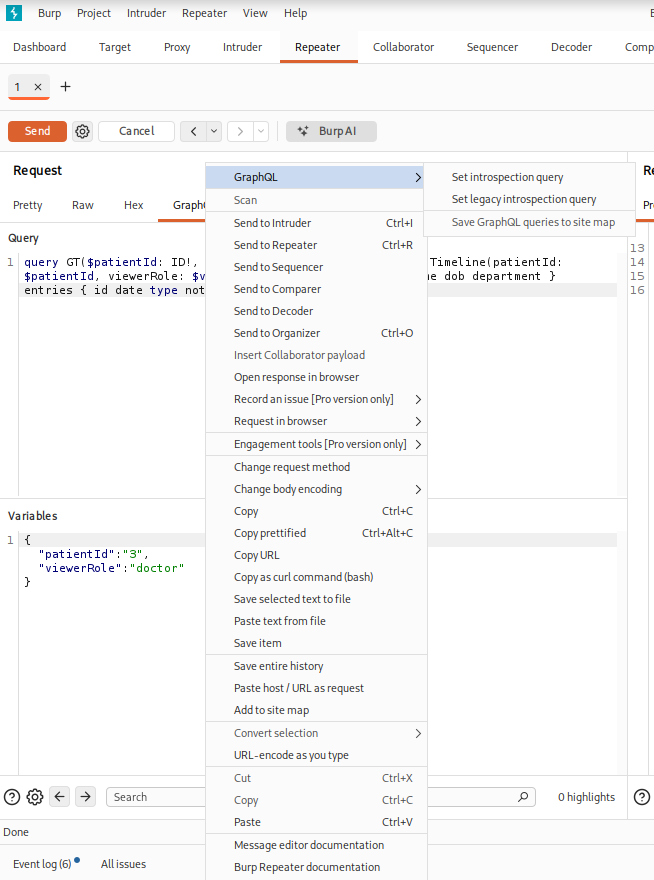Open request history forward dropdown arrow
Screen dimensions: 654x880
point(261,131)
